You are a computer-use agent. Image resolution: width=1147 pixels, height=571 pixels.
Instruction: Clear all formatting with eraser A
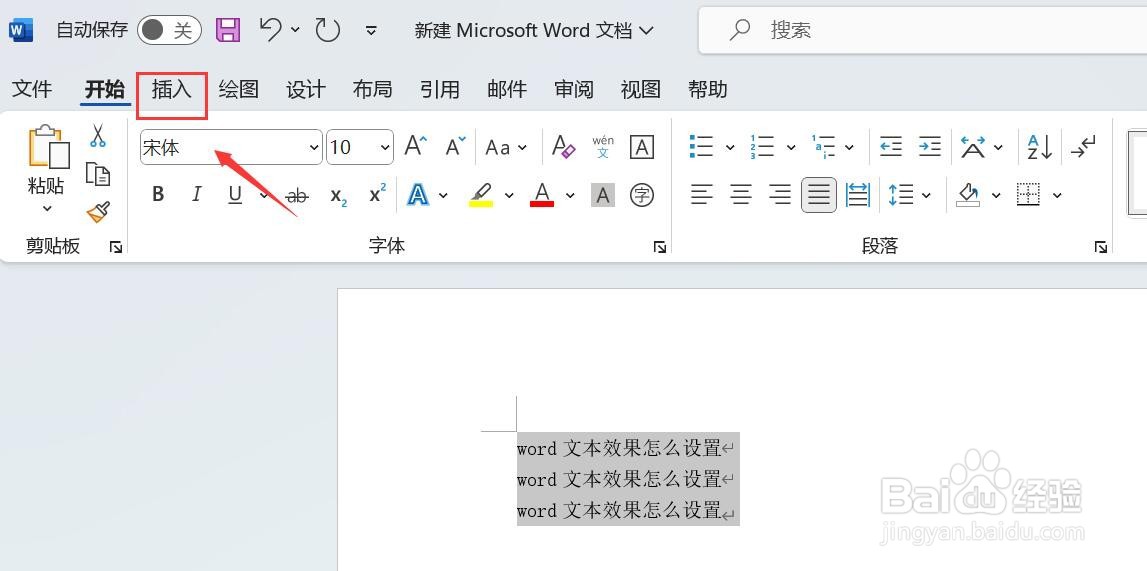click(x=563, y=146)
